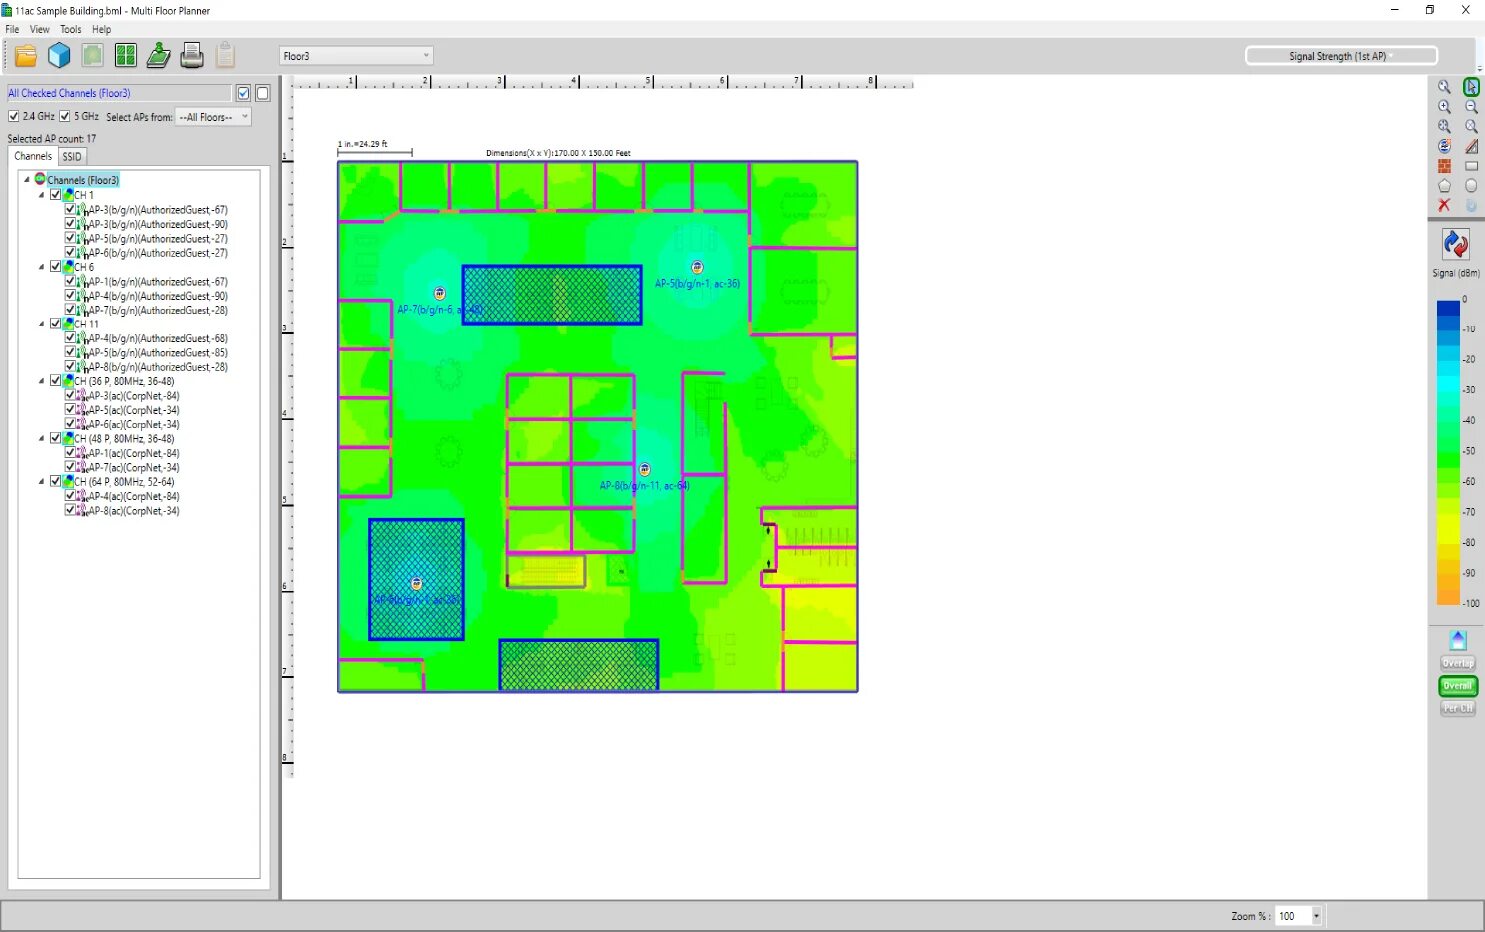Open the Zoom % dropdown arrow
The height and width of the screenshot is (932, 1485).
point(1316,916)
